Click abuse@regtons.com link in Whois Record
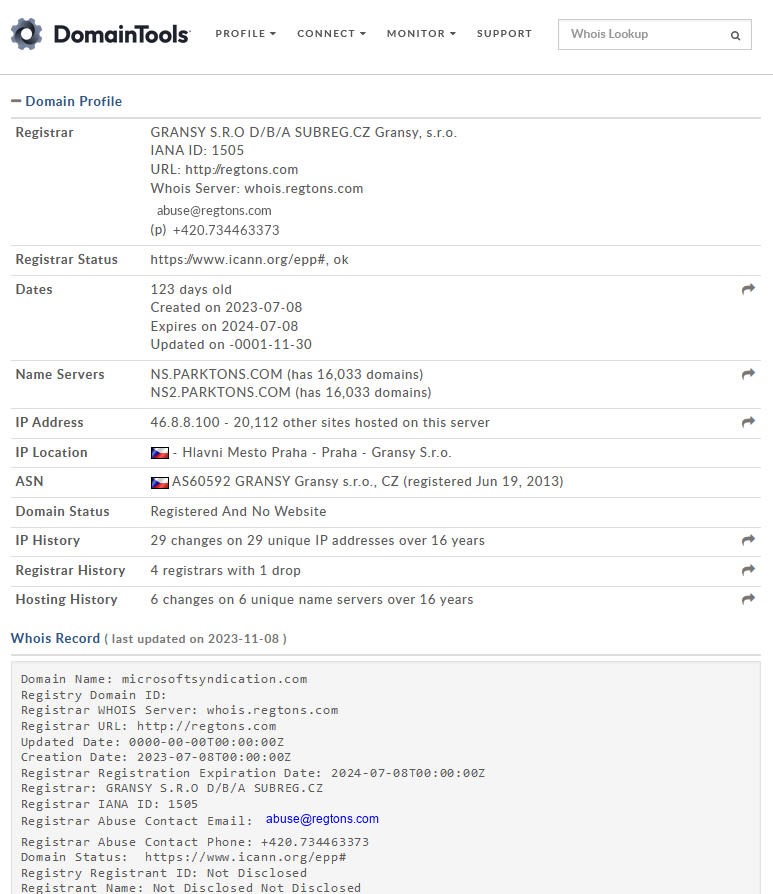 (322, 819)
